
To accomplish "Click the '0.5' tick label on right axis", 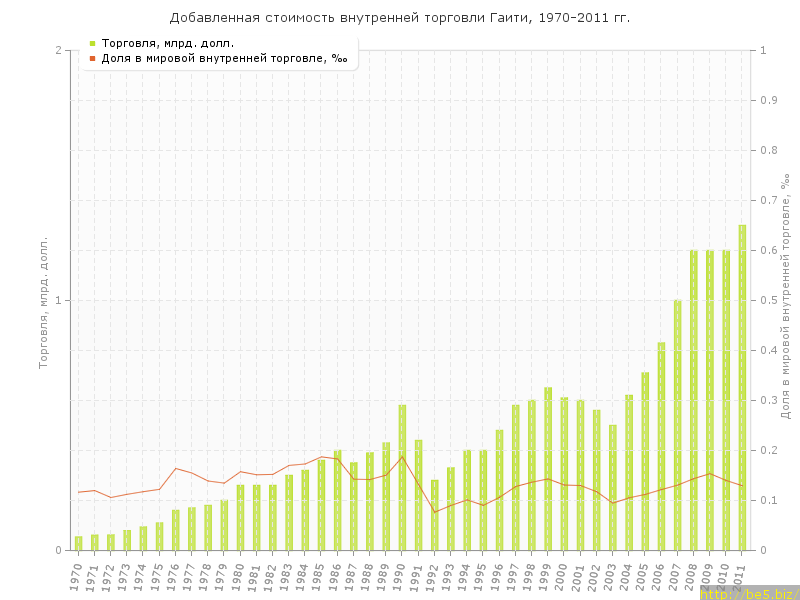I will [769, 300].
